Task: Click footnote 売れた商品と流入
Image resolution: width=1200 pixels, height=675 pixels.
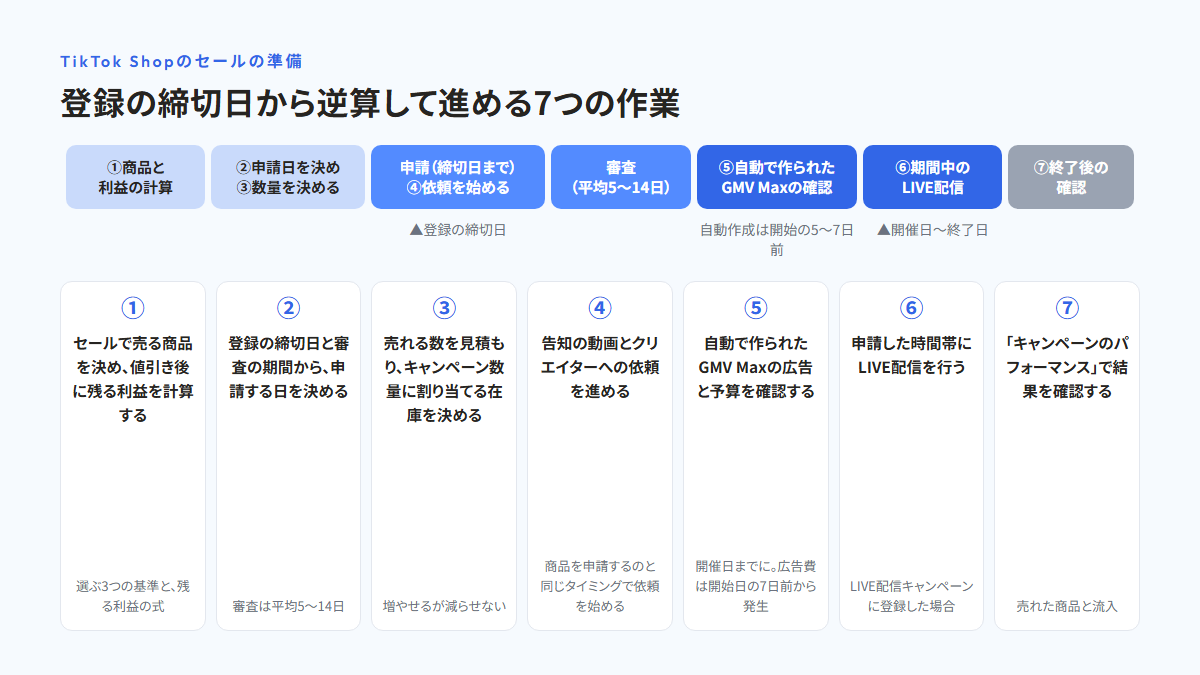Action: click(x=1067, y=606)
